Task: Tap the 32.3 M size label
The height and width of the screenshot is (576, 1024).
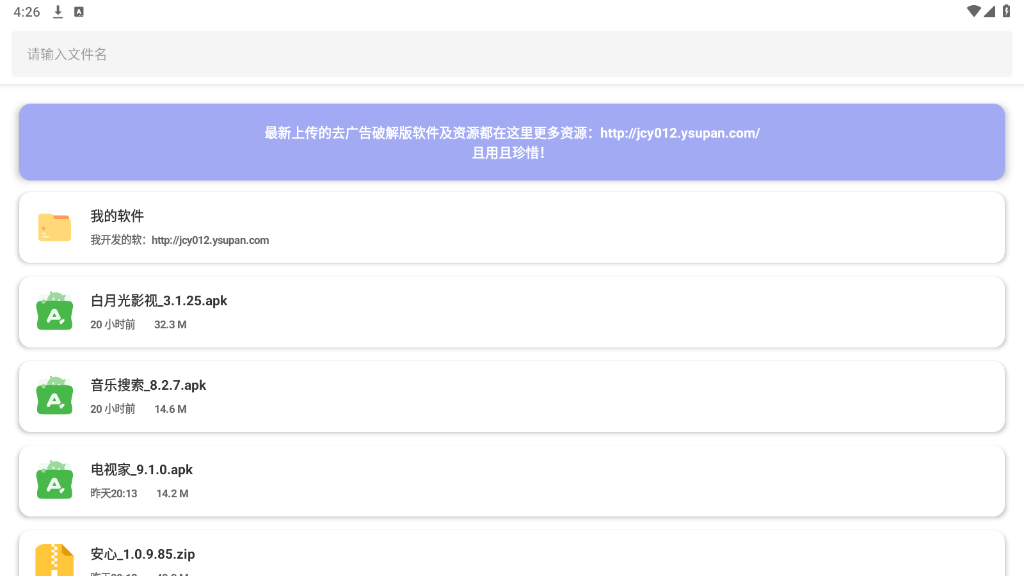Action: tap(170, 325)
